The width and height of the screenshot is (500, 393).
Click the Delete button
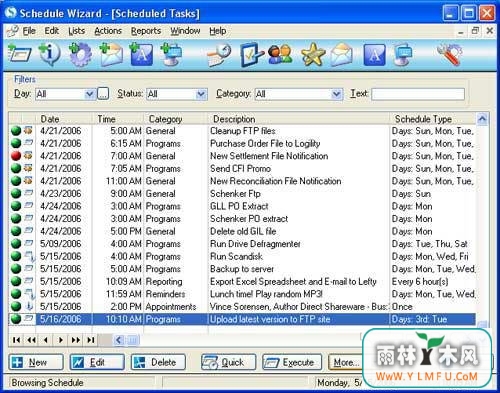(x=158, y=362)
